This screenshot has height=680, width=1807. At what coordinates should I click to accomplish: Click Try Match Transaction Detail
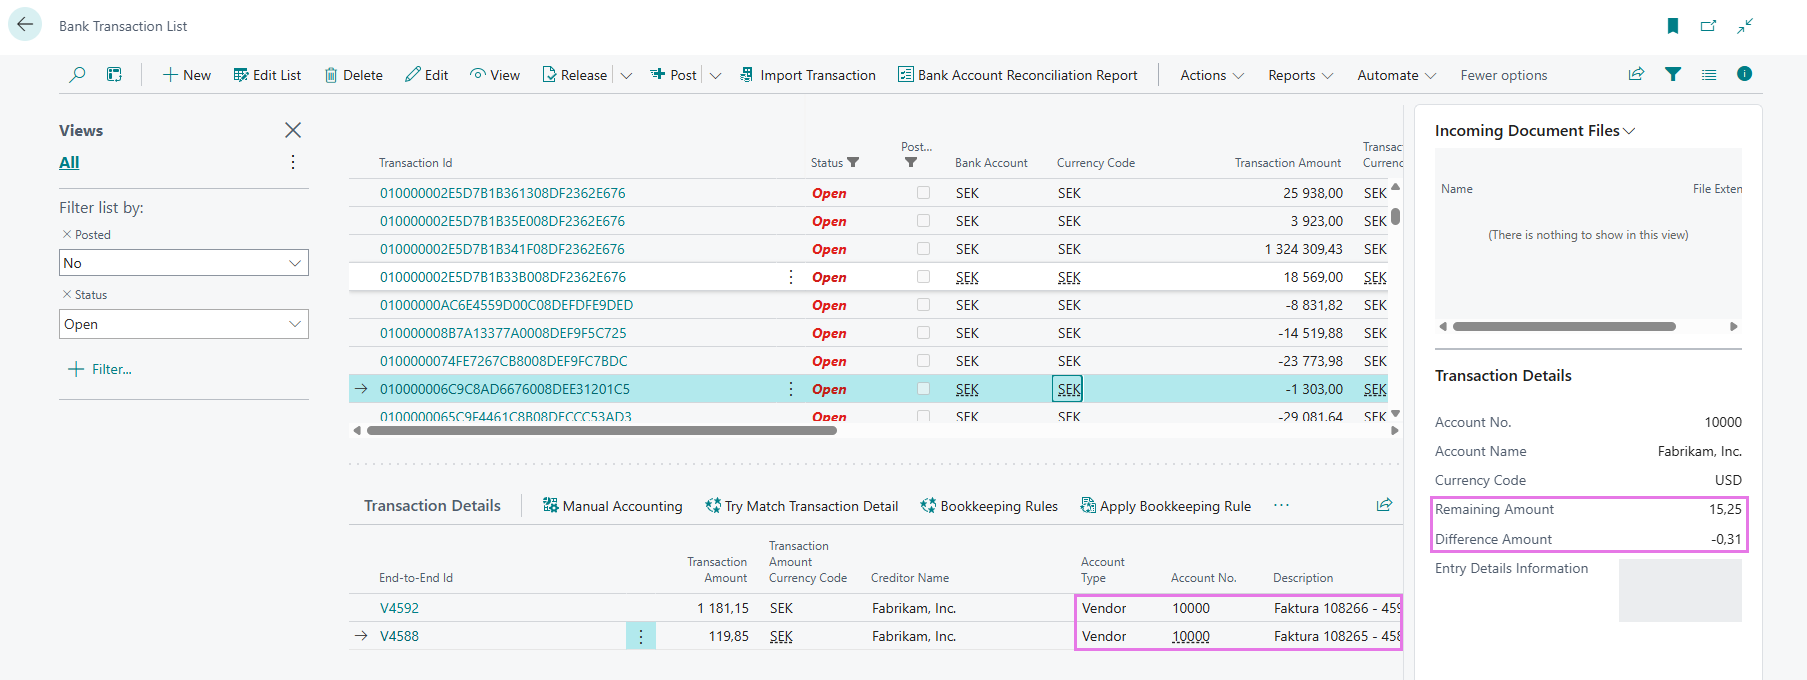pos(801,506)
